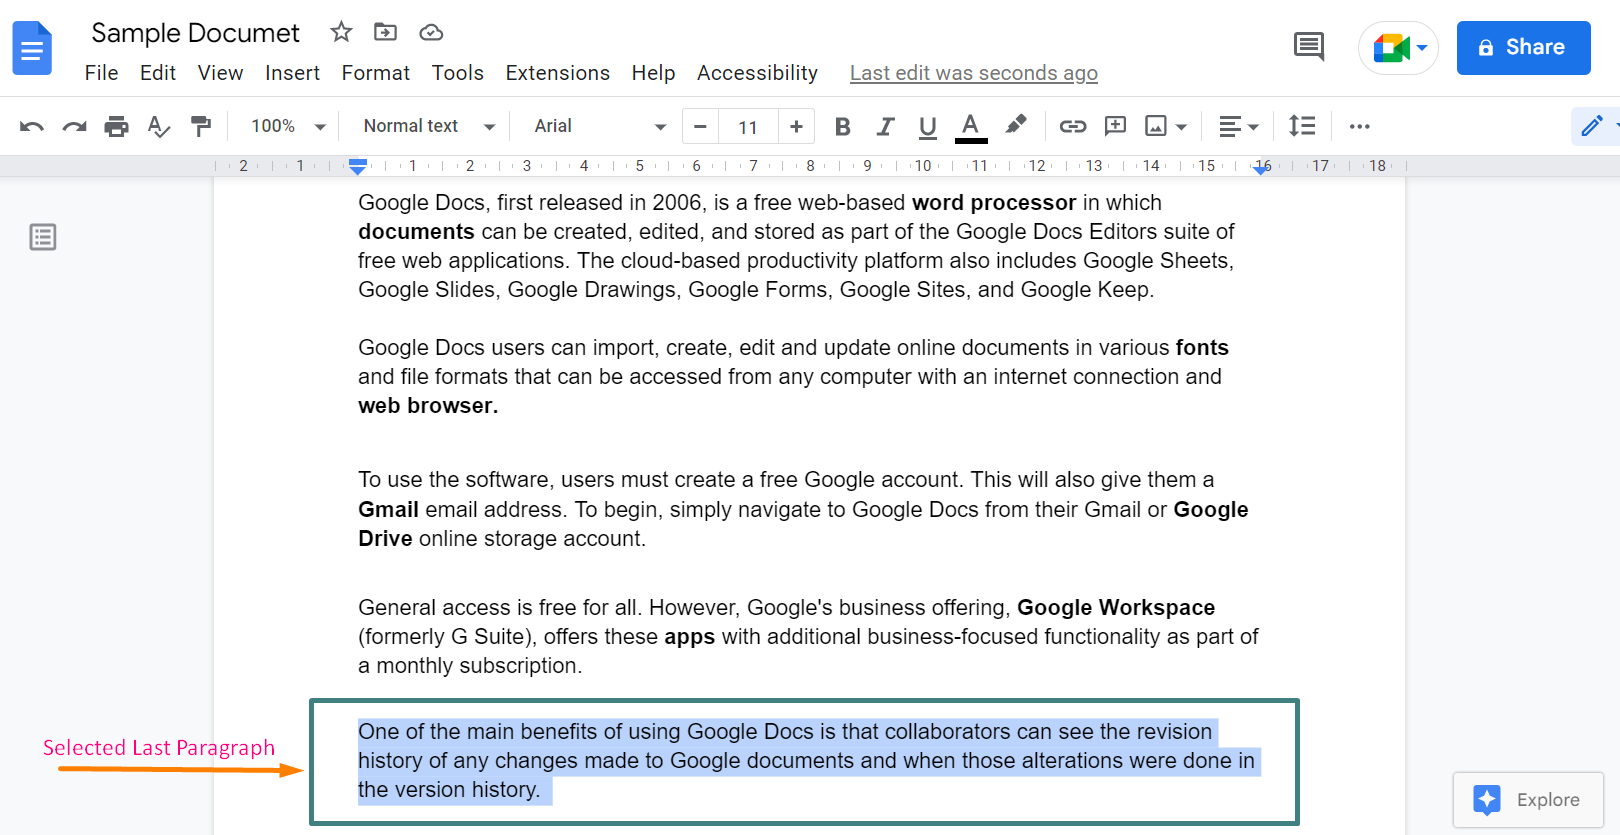Screen dimensions: 1620x835
Task: Open the zoom 100% dropdown
Action: (x=288, y=126)
